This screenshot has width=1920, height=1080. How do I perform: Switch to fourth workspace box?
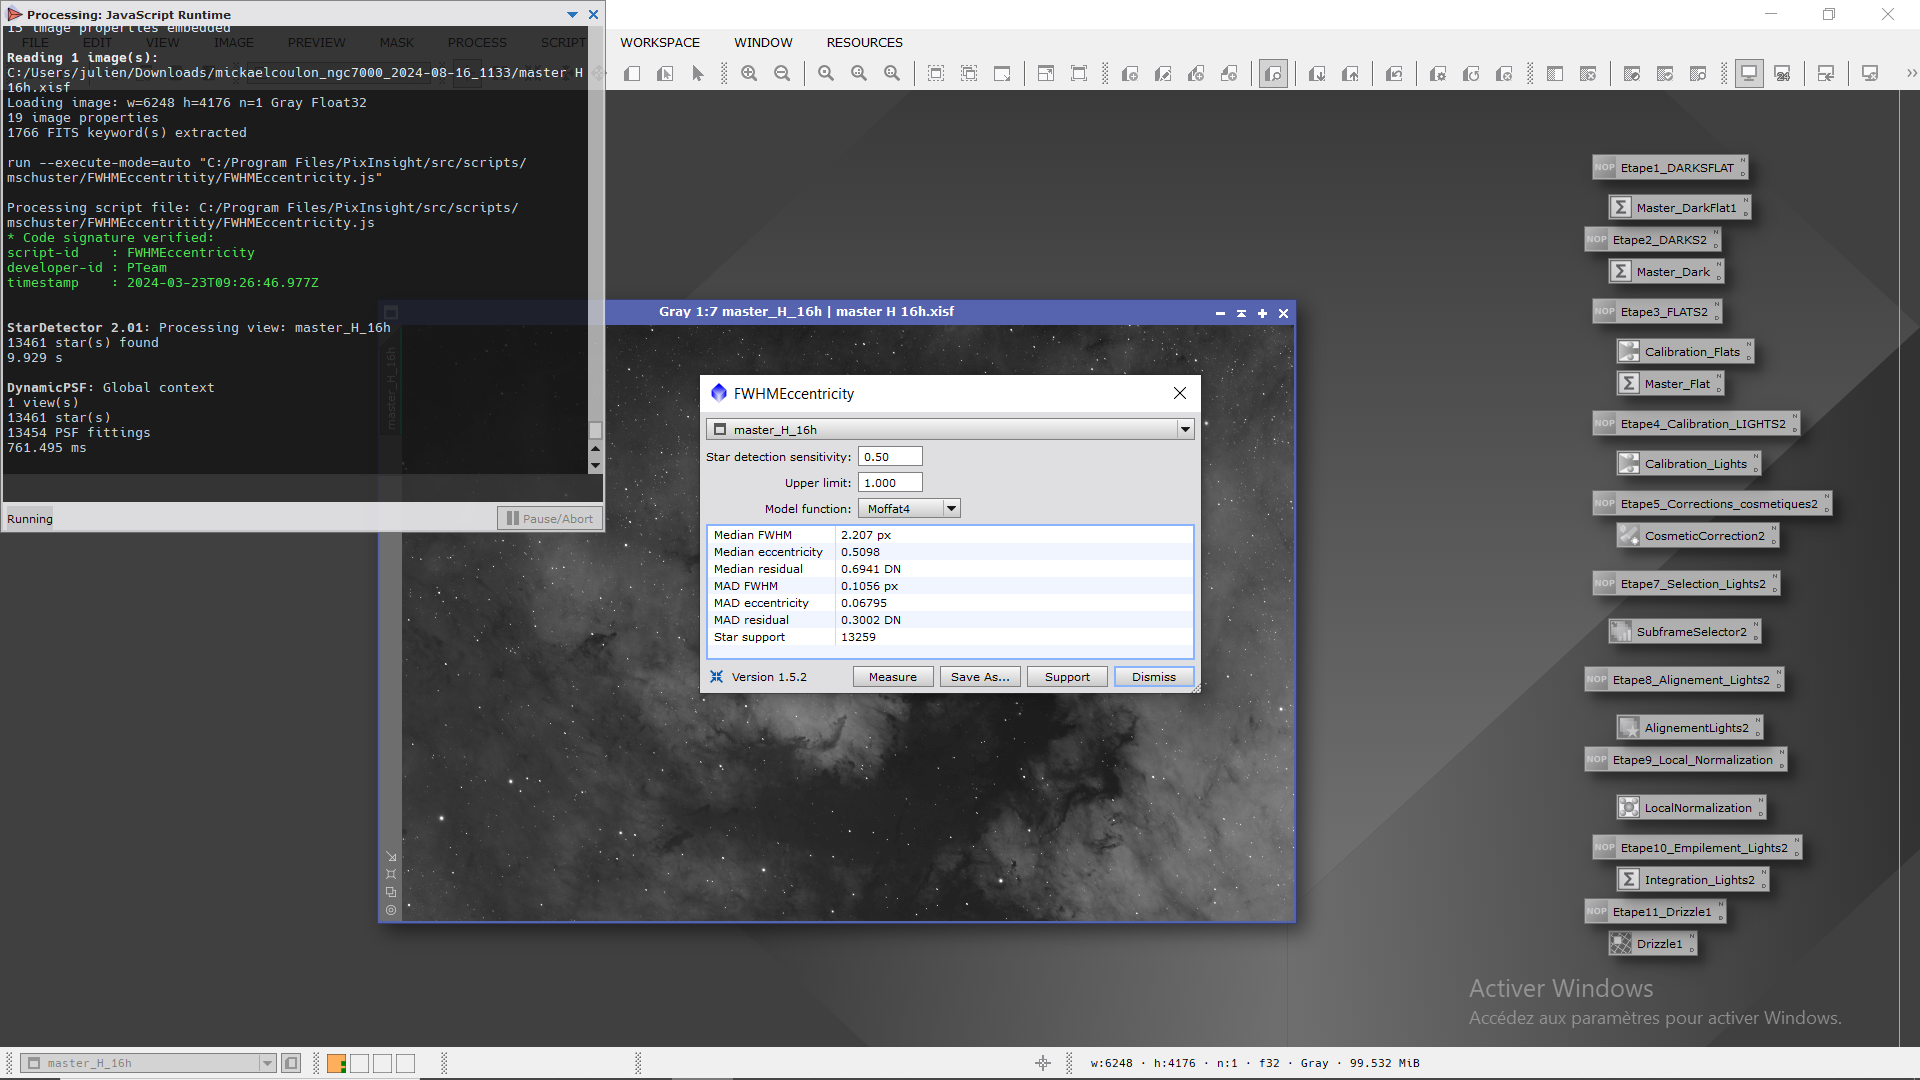tap(405, 1063)
